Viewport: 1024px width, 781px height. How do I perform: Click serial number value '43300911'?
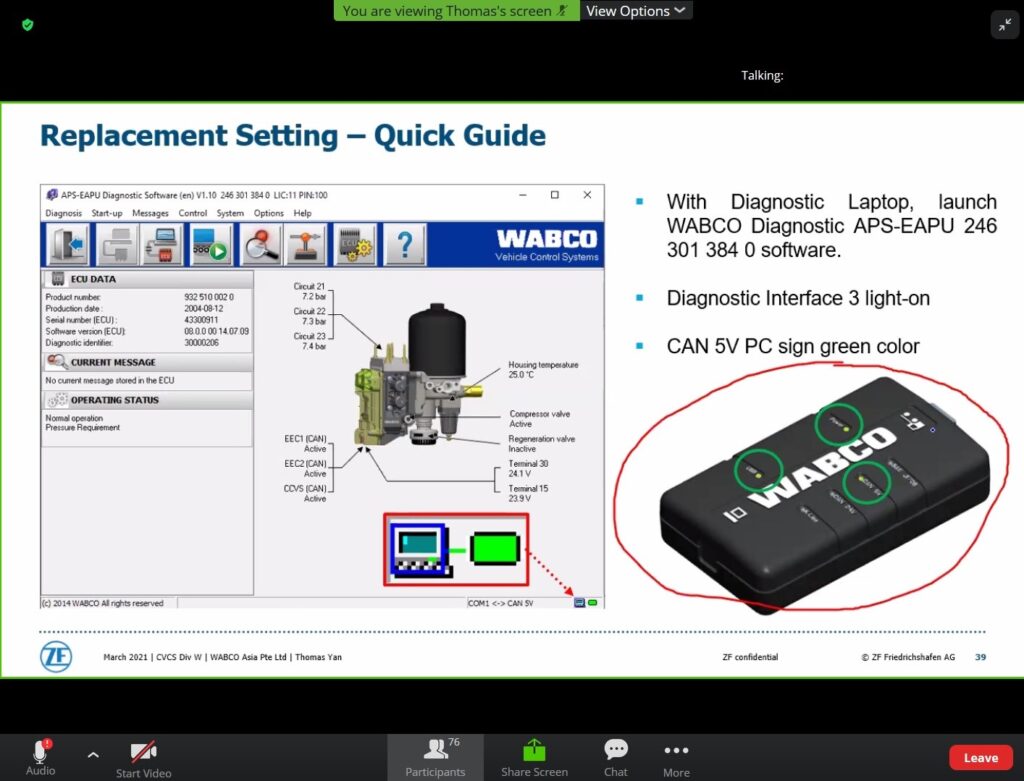coord(201,320)
